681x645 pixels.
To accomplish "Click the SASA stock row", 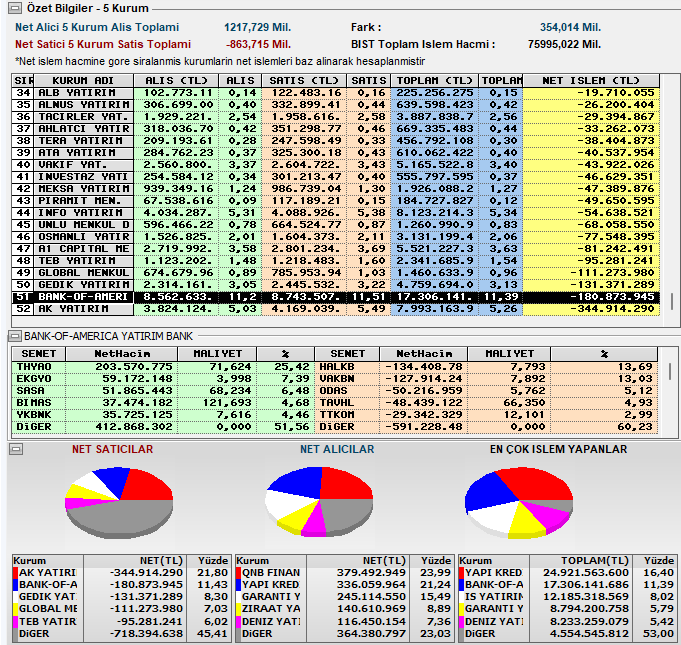I will 163,391.
